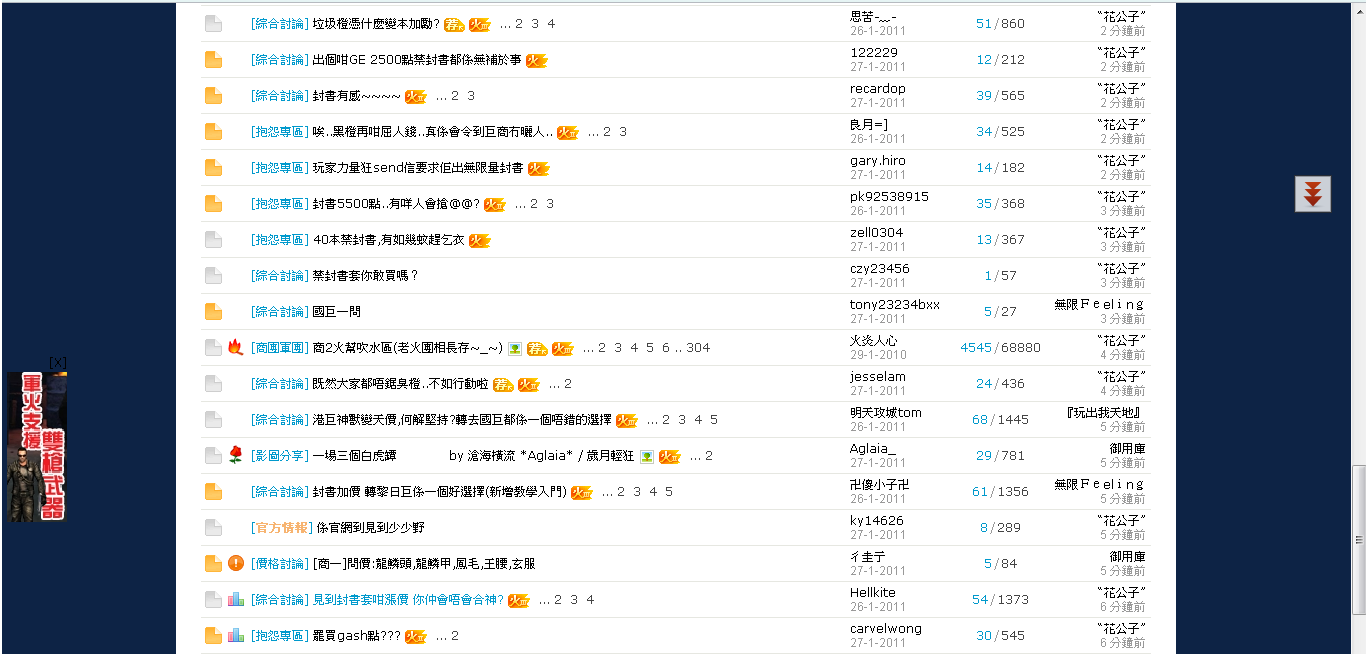
Task: Click the hot badge on 玩家力量狂send信
Action: pyautogui.click(x=539, y=168)
